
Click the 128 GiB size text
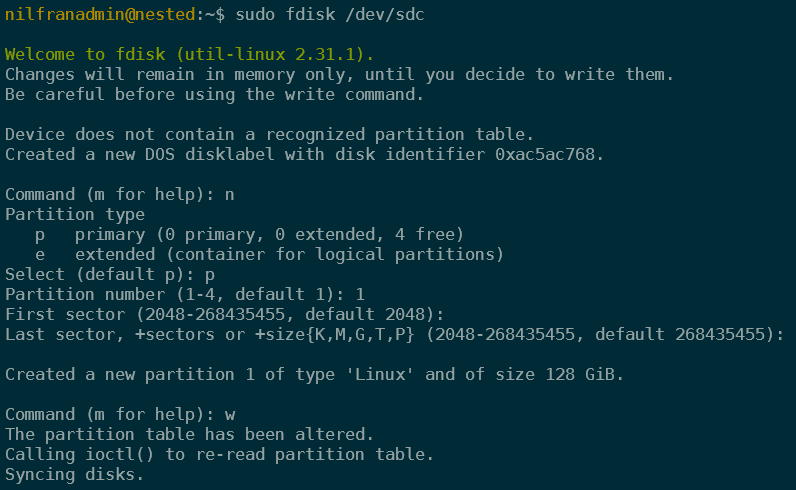point(580,374)
